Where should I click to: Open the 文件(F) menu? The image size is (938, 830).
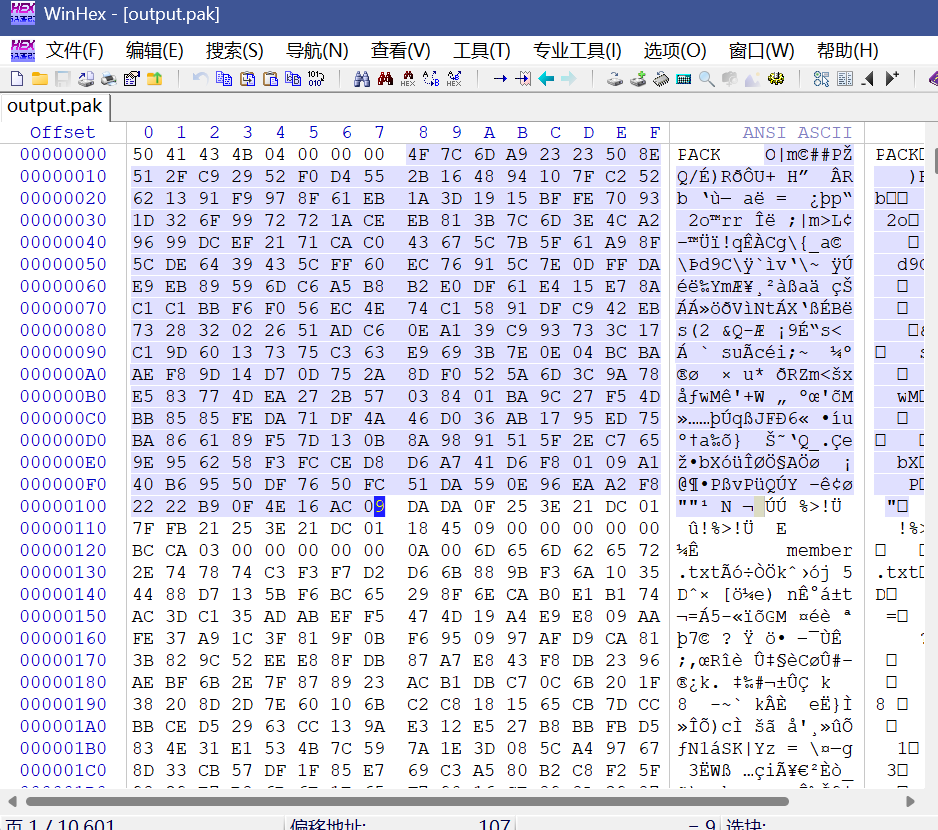pyautogui.click(x=75, y=51)
